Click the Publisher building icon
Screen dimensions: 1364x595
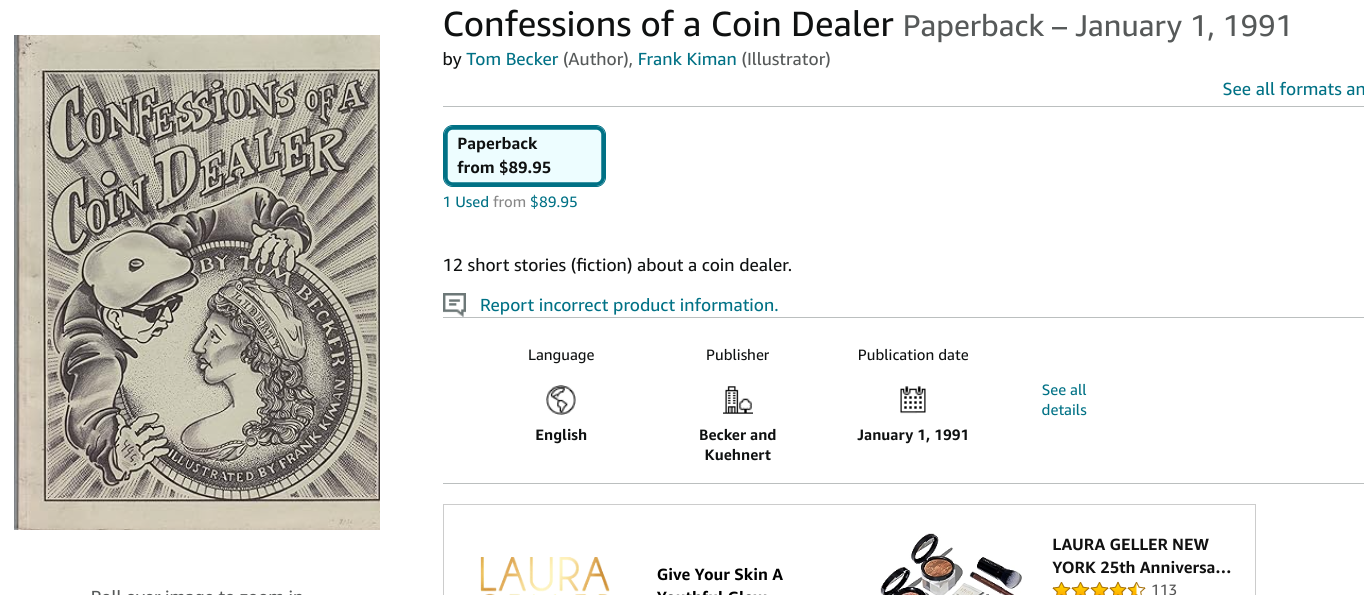[737, 401]
